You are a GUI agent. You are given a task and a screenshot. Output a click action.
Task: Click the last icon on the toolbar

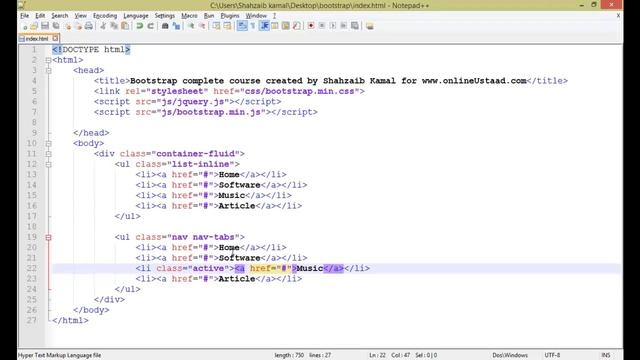tap(370, 26)
